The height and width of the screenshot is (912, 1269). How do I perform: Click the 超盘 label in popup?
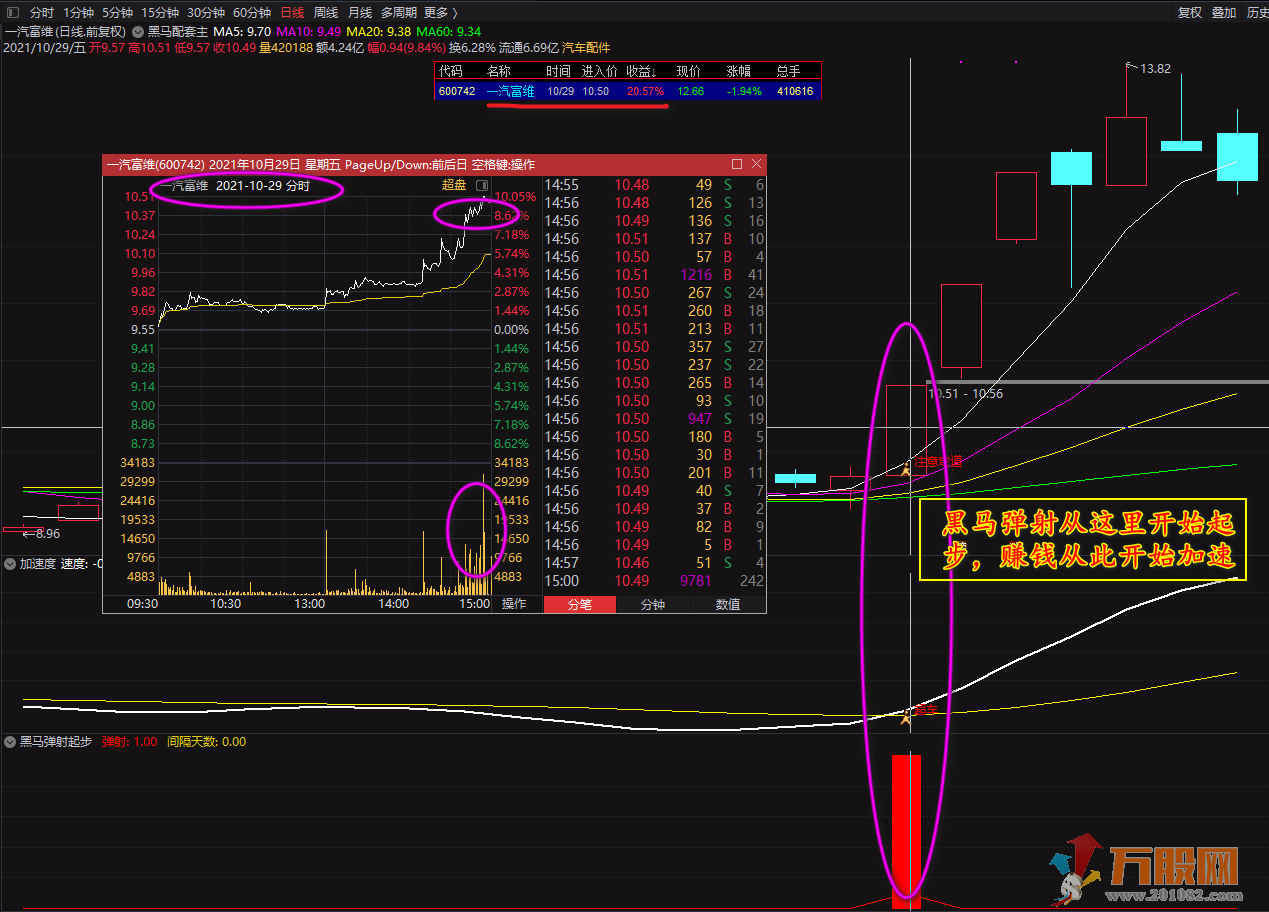pyautogui.click(x=454, y=185)
